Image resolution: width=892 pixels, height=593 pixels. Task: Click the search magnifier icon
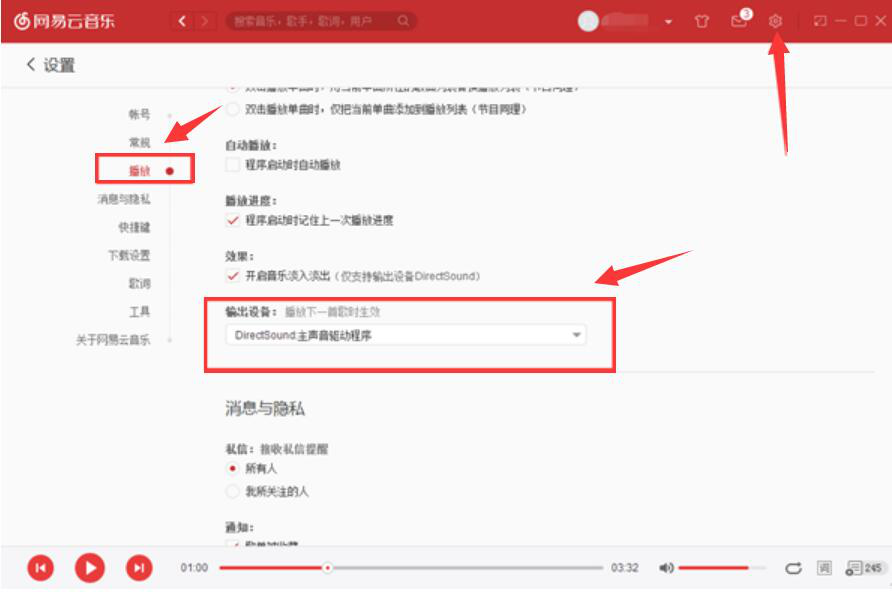click(403, 21)
